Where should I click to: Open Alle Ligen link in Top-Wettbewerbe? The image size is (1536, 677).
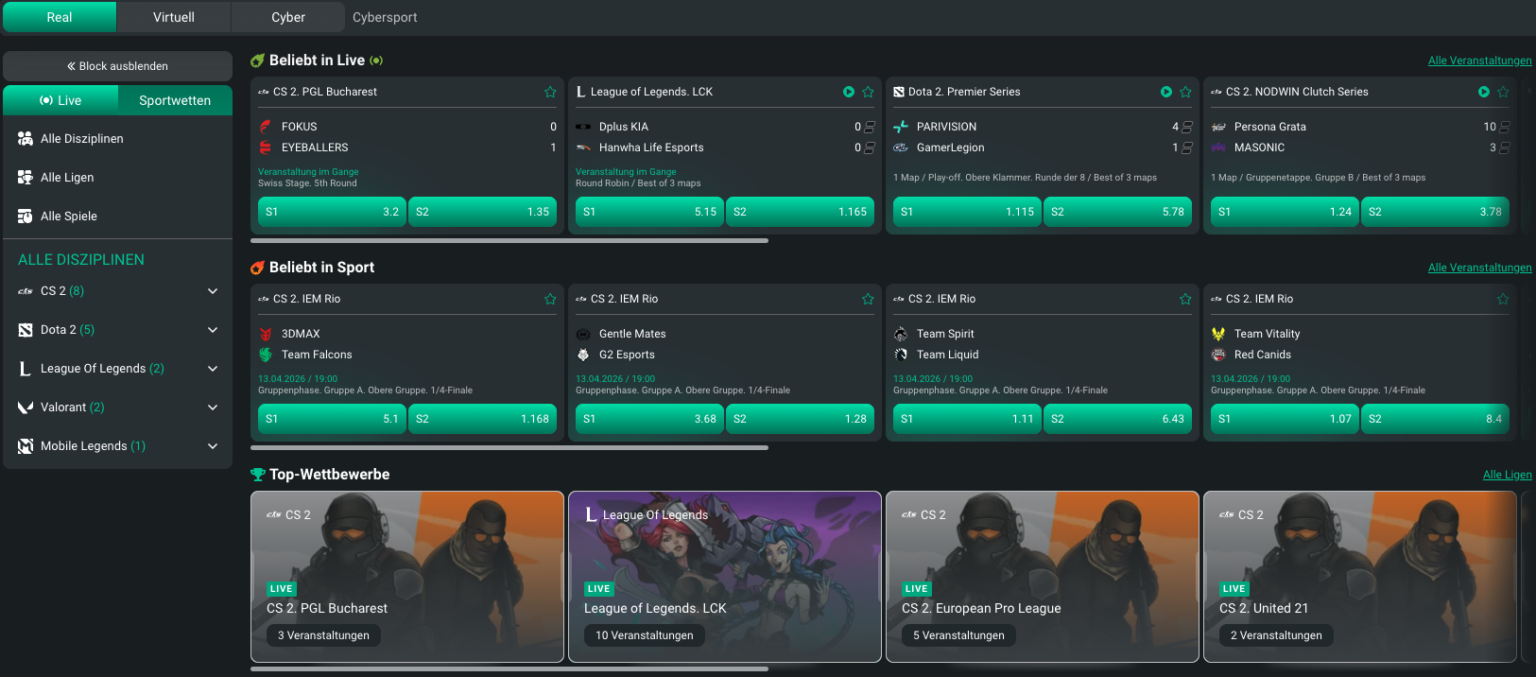coord(1507,475)
